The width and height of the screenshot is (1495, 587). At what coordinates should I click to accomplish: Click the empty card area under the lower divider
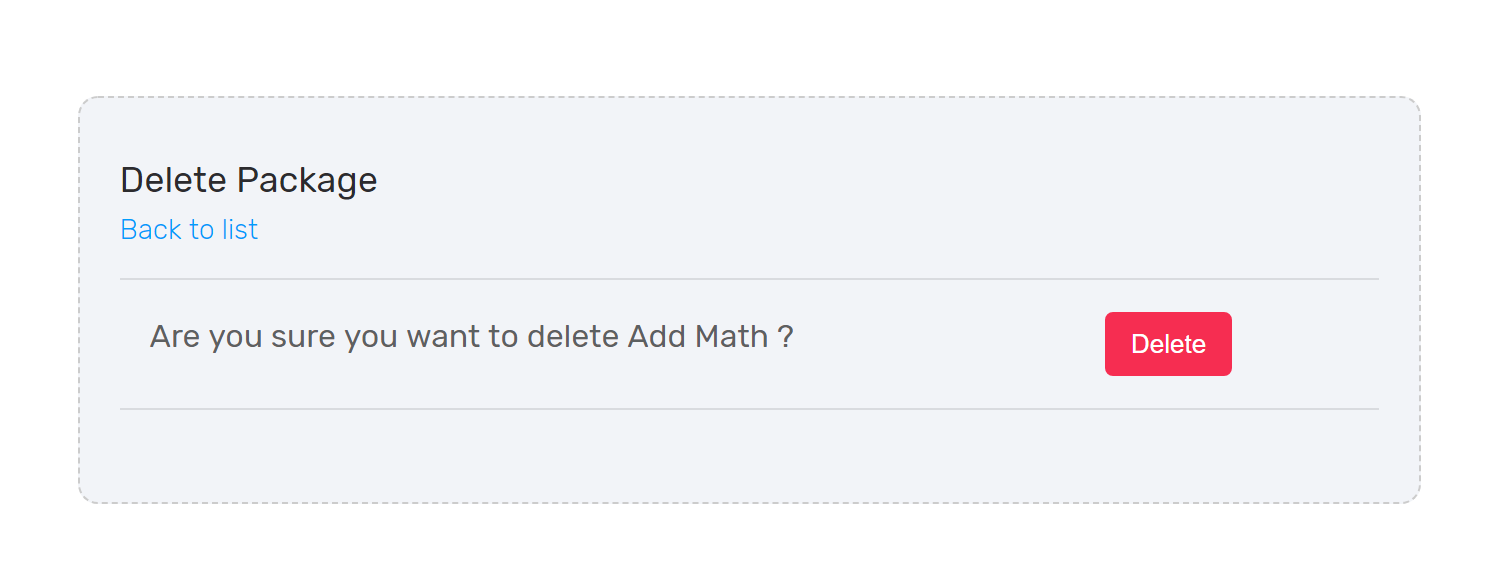(749, 455)
